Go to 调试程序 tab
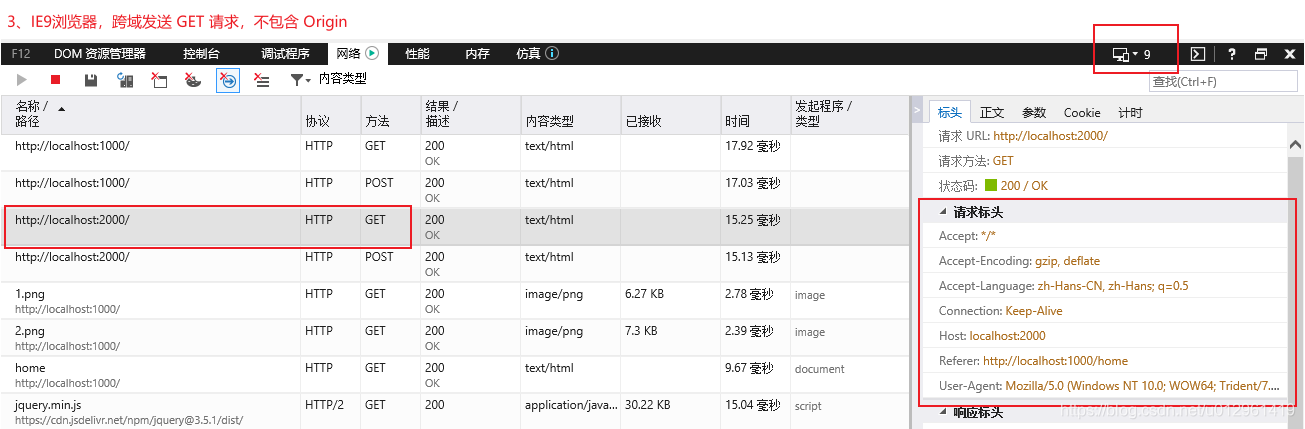Image resolution: width=1305 pixels, height=429 pixels. point(285,54)
